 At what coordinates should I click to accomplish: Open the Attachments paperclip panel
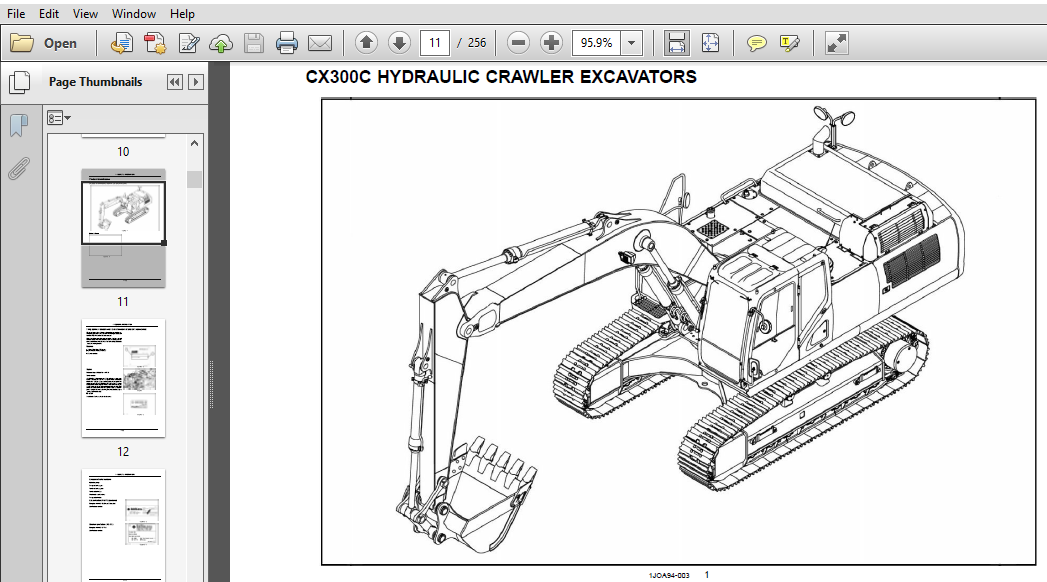(x=19, y=169)
